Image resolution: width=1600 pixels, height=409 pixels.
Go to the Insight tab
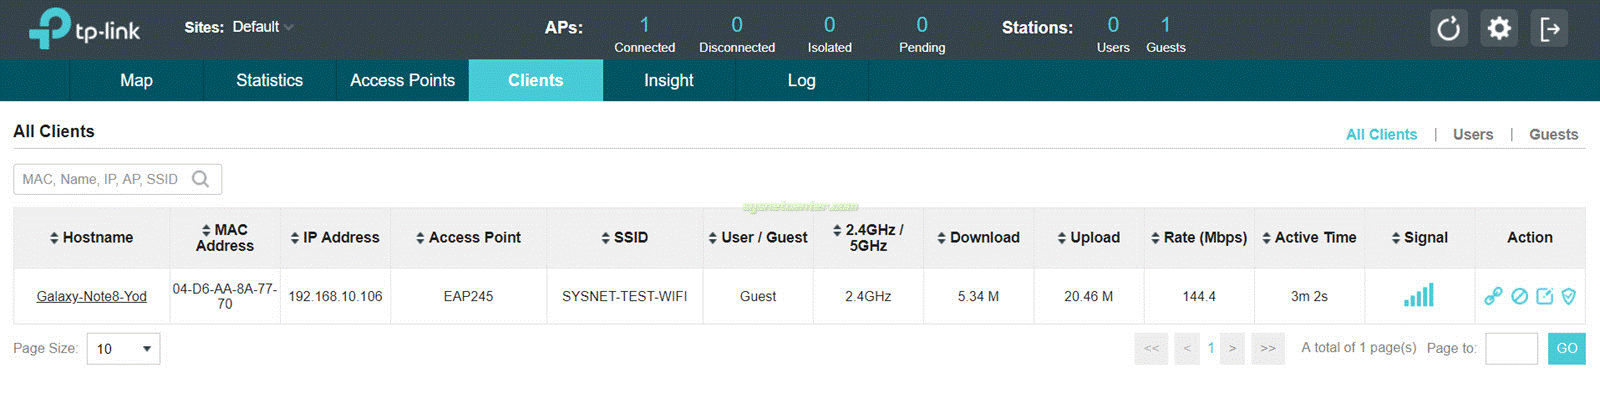[668, 80]
